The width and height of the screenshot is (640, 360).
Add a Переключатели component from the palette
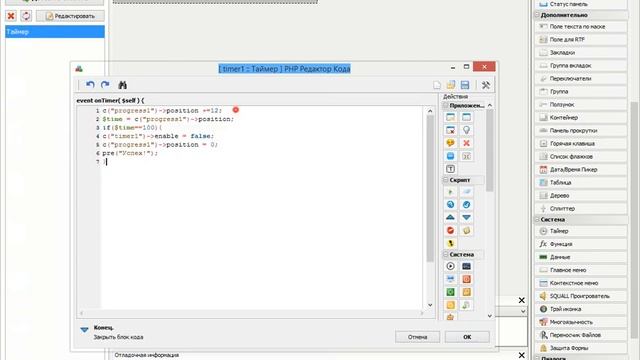coord(581,78)
